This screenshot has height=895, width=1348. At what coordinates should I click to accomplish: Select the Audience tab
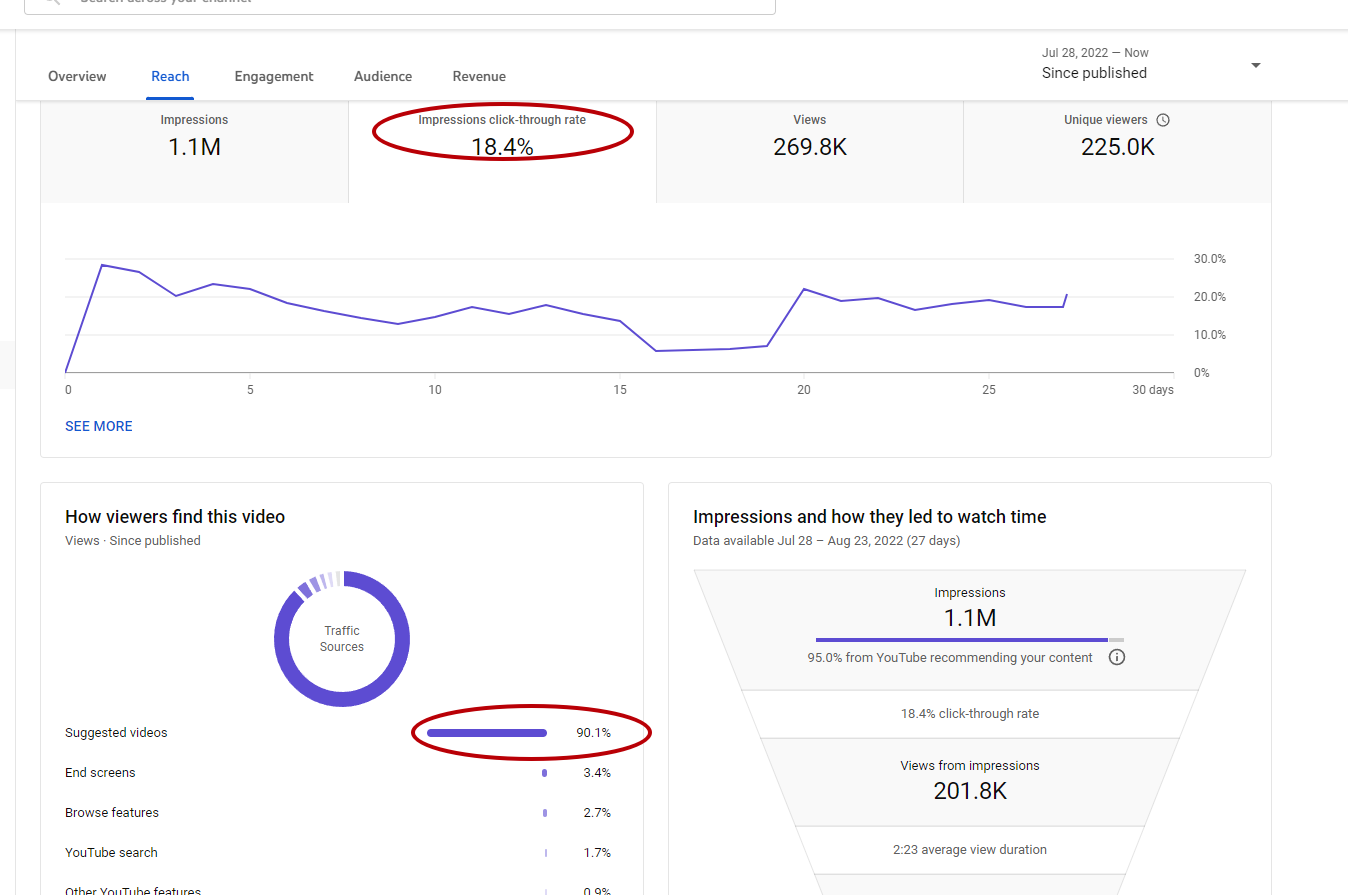tap(383, 76)
